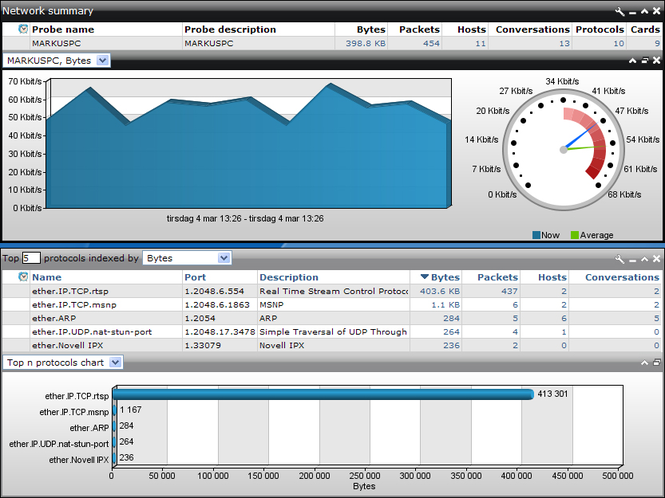Open wrench settings in Top protocols panel
The image size is (665, 498).
click(x=620, y=258)
